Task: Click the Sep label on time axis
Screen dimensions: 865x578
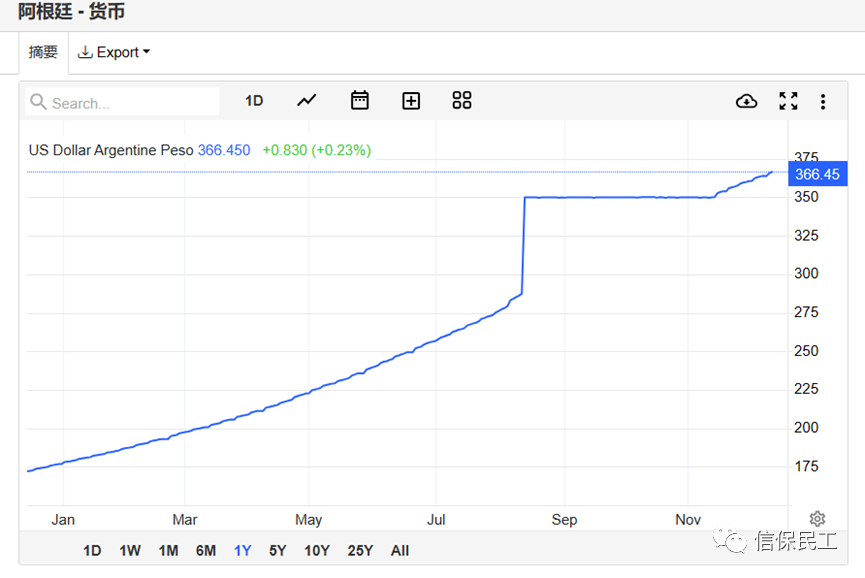Action: 564,520
